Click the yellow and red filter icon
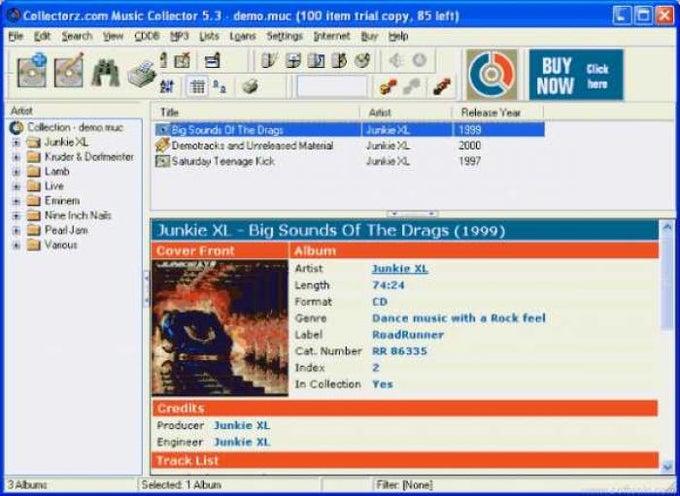This screenshot has height=496, width=680. tap(388, 87)
